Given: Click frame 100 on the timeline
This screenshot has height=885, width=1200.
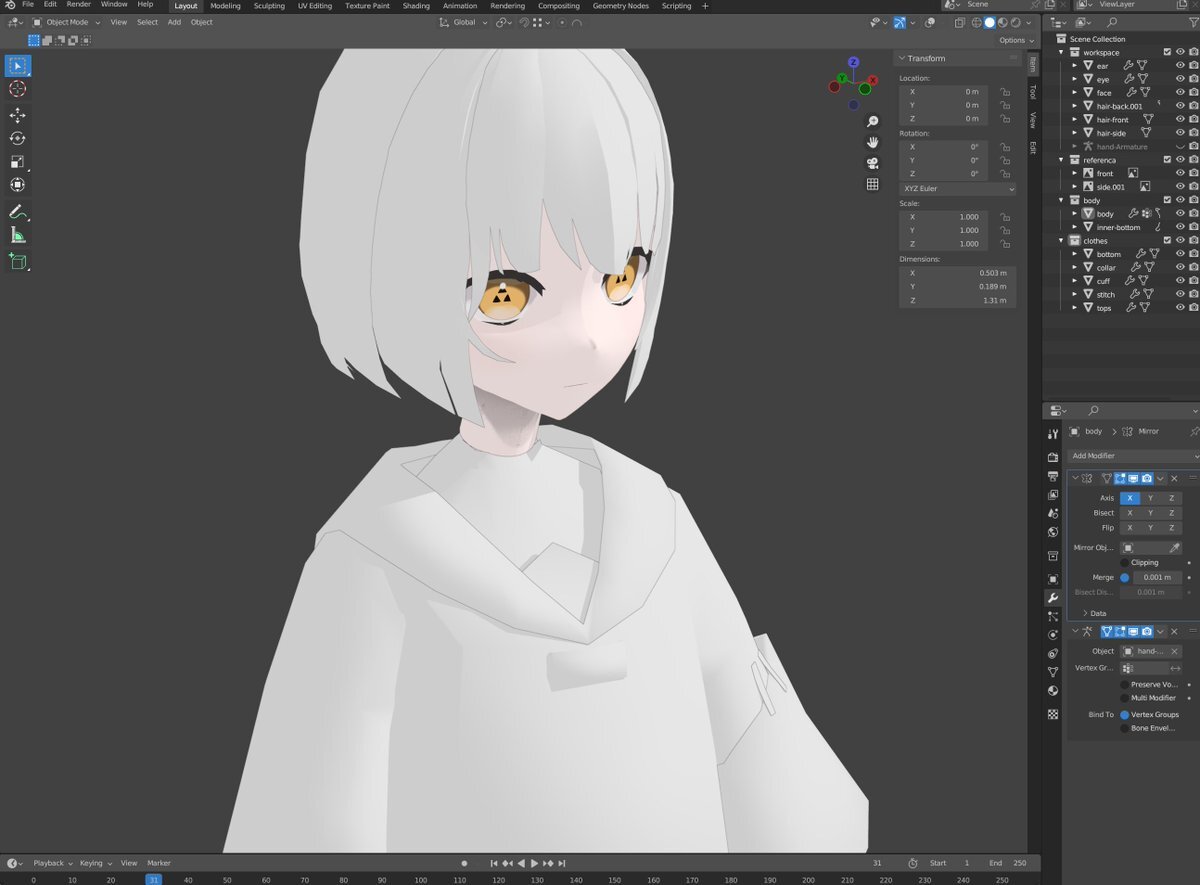Looking at the screenshot, I should pyautogui.click(x=421, y=880).
